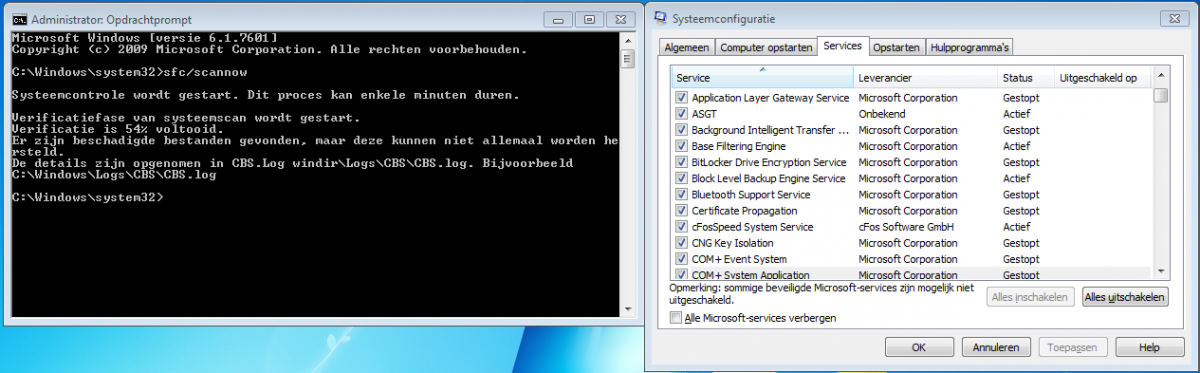
Task: Open Help in Systeemconfiguratie
Action: (1149, 347)
